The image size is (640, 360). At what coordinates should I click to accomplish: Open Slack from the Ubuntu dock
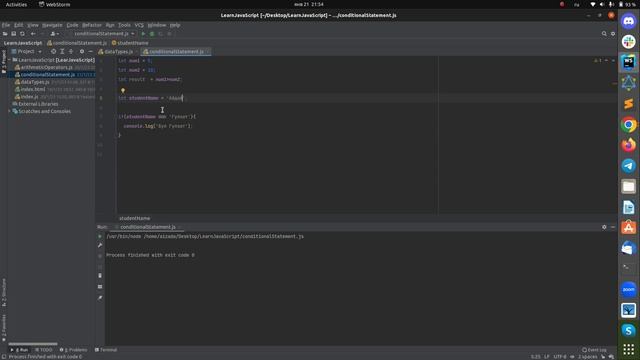(x=629, y=42)
